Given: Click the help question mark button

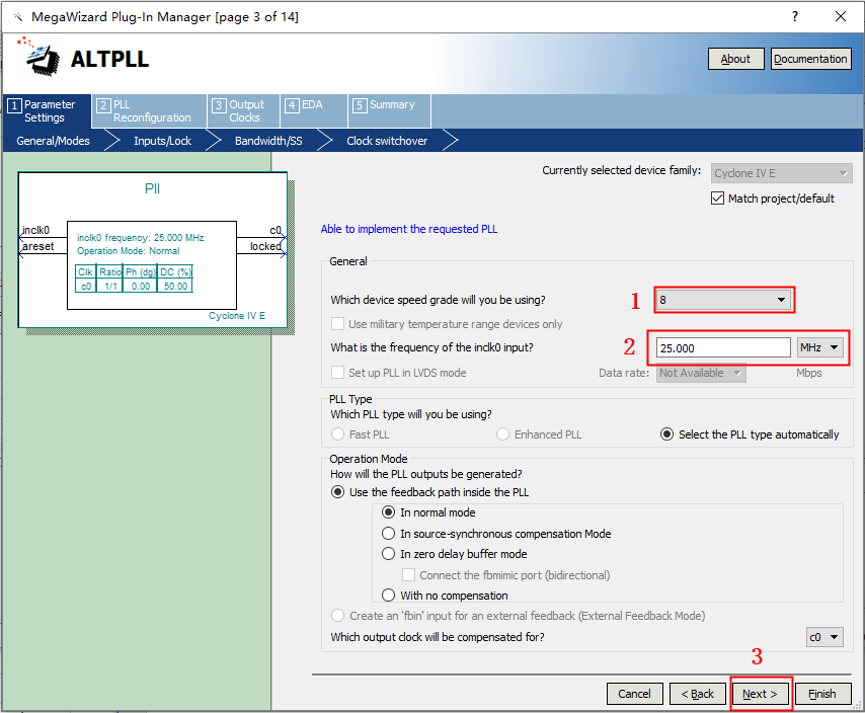Looking at the screenshot, I should [795, 17].
